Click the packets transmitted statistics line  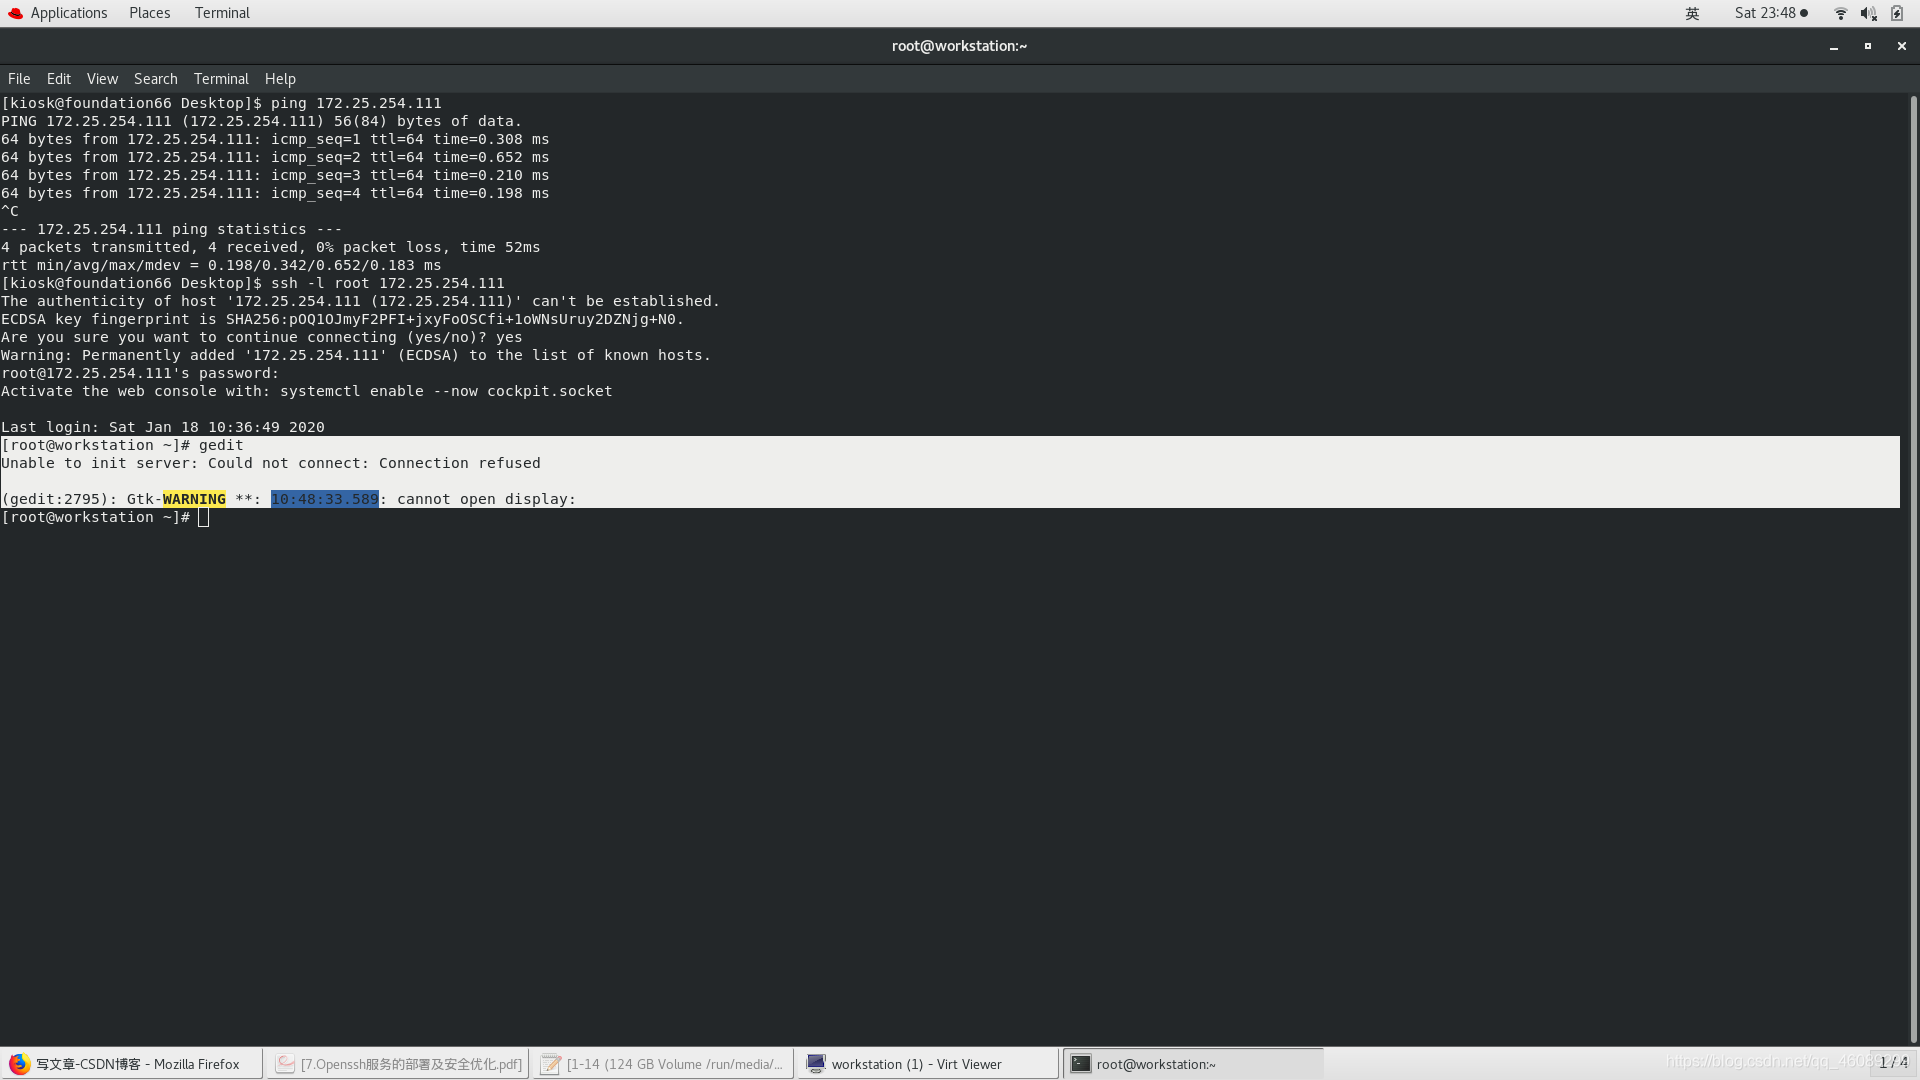click(x=270, y=247)
